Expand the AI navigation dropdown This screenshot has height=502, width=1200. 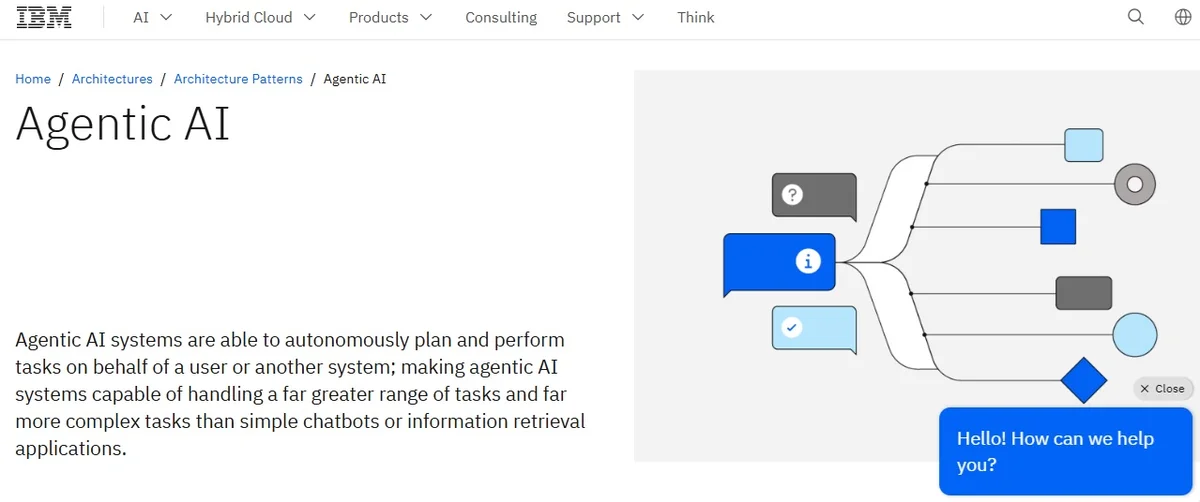[153, 17]
